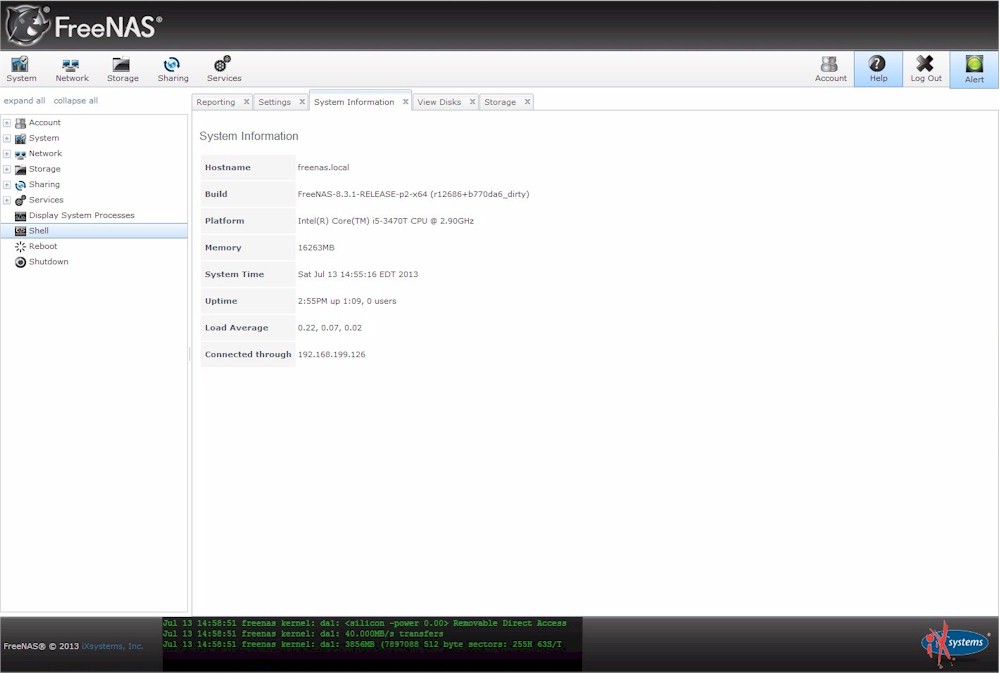
Task: Check the green Alert indicator
Action: click(974, 70)
